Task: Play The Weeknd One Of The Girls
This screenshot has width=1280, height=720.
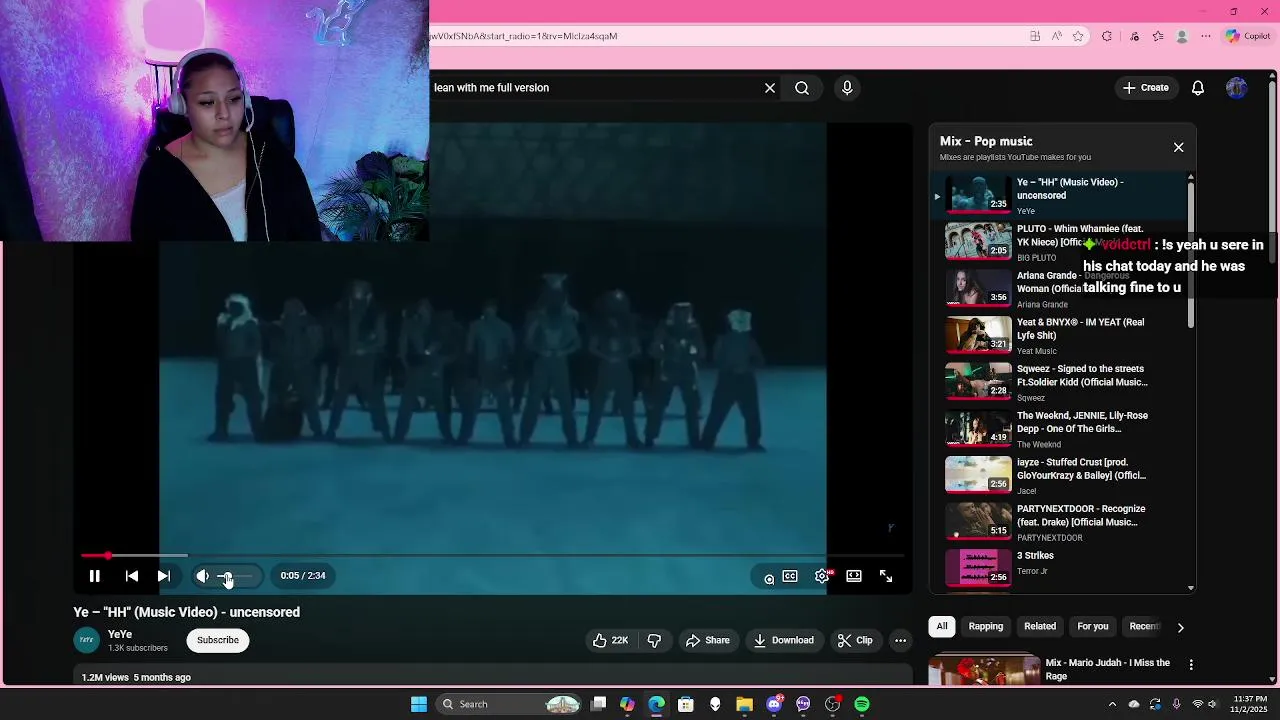Action: [1060, 429]
